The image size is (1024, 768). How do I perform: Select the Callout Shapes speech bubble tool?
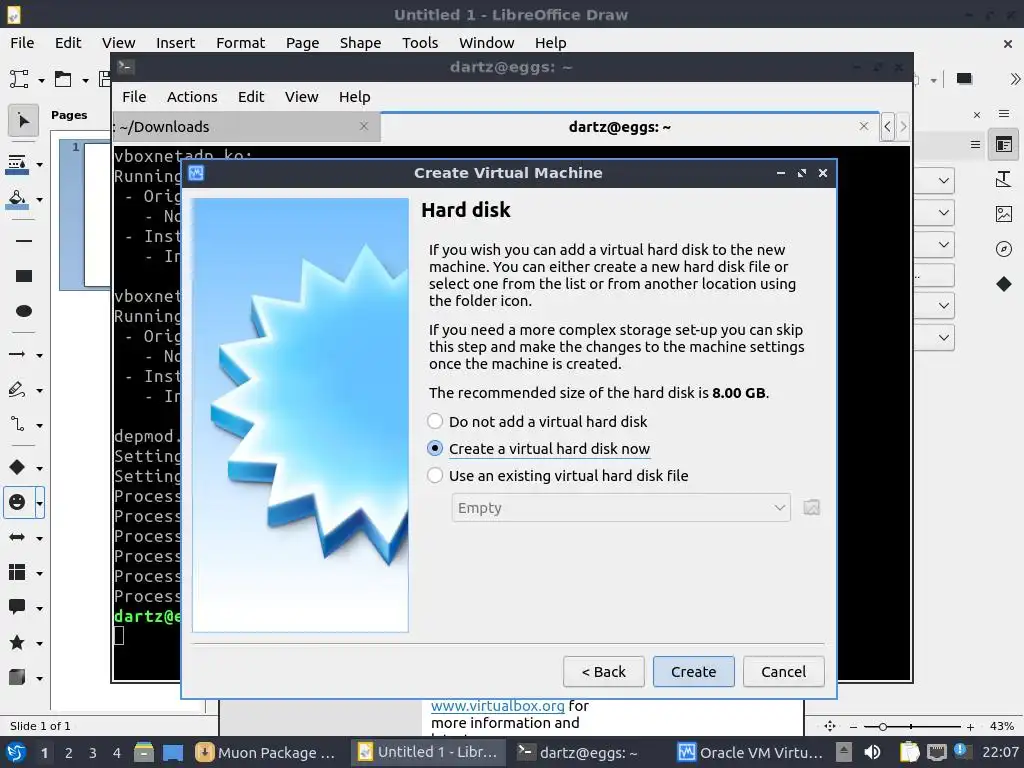pos(18,607)
